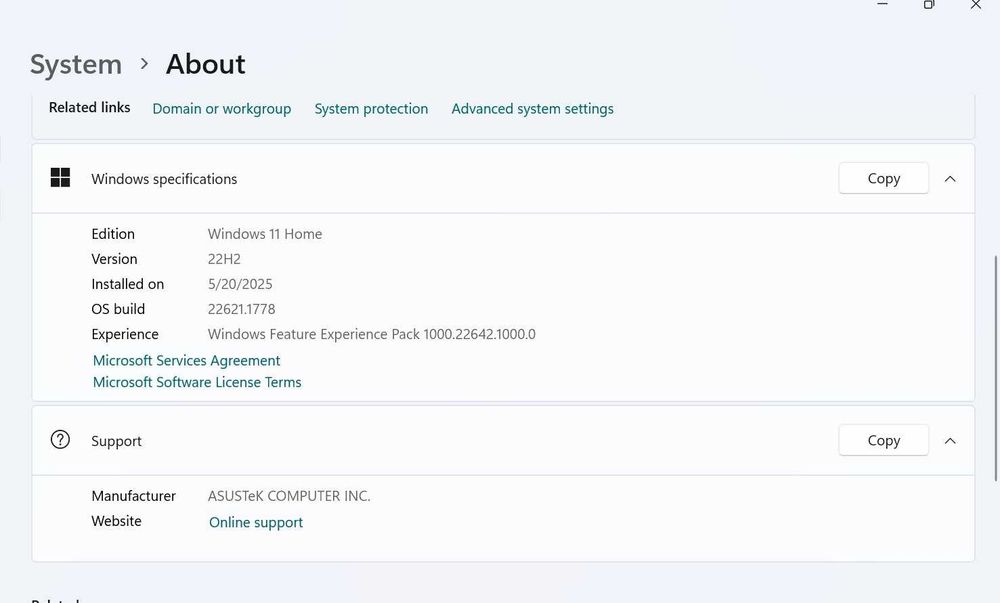Close the Settings window
This screenshot has height=603, width=1000.
coord(975,5)
